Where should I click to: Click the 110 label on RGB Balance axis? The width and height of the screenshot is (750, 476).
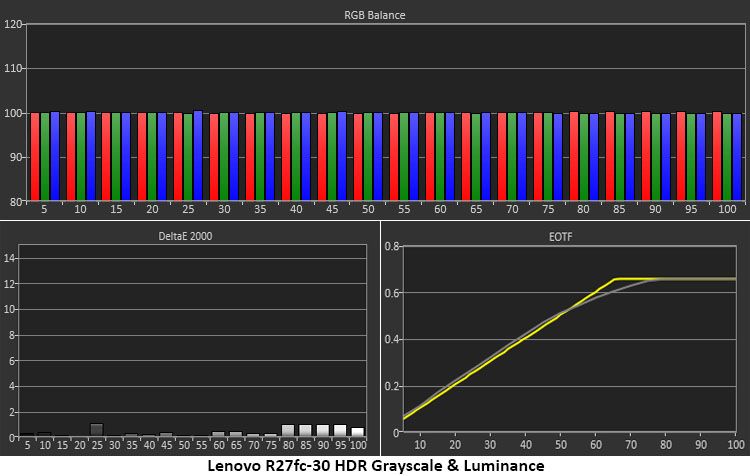click(x=13, y=68)
